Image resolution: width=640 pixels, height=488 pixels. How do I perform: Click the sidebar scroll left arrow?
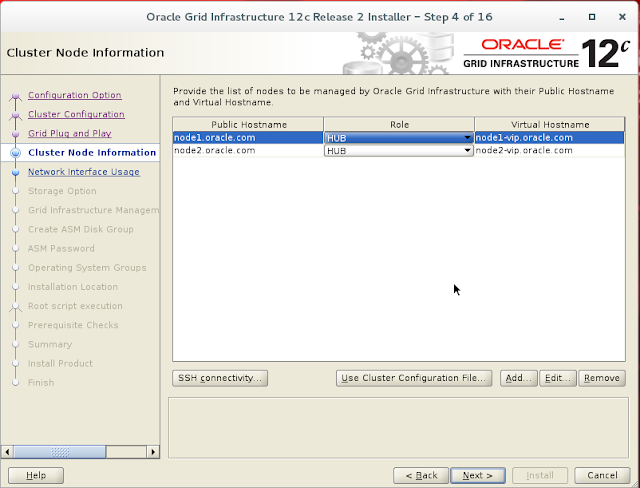7,452
